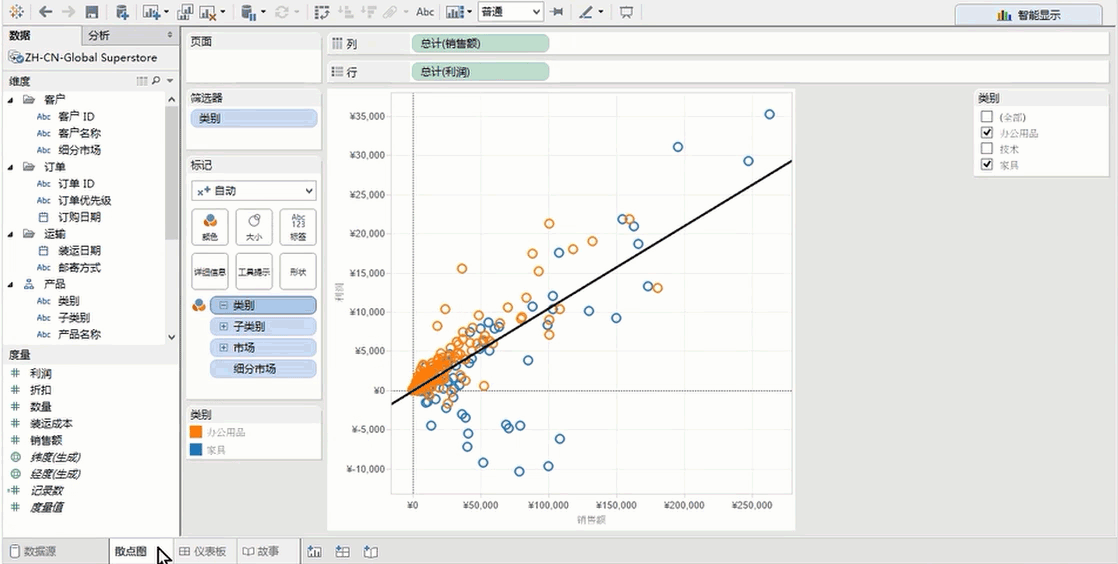Click the 颜色 button in the marks card
The width and height of the screenshot is (1118, 564).
pos(209,227)
